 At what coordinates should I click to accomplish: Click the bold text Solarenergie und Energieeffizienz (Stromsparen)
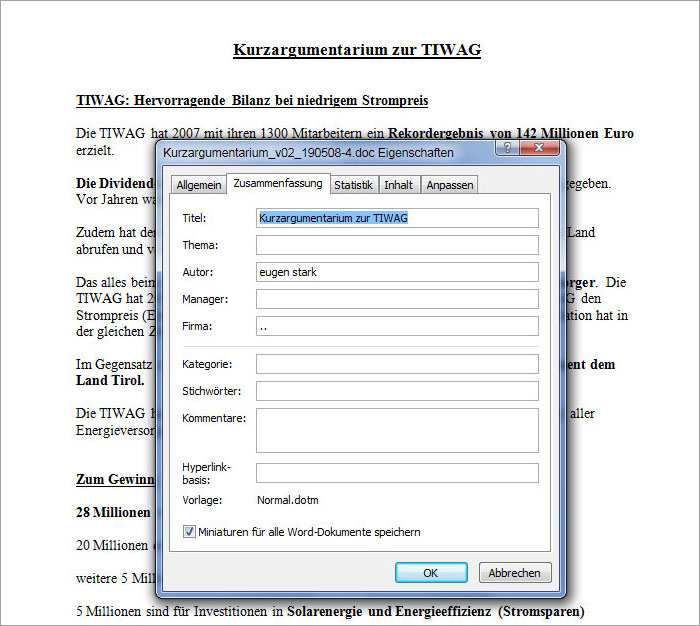tap(436, 611)
